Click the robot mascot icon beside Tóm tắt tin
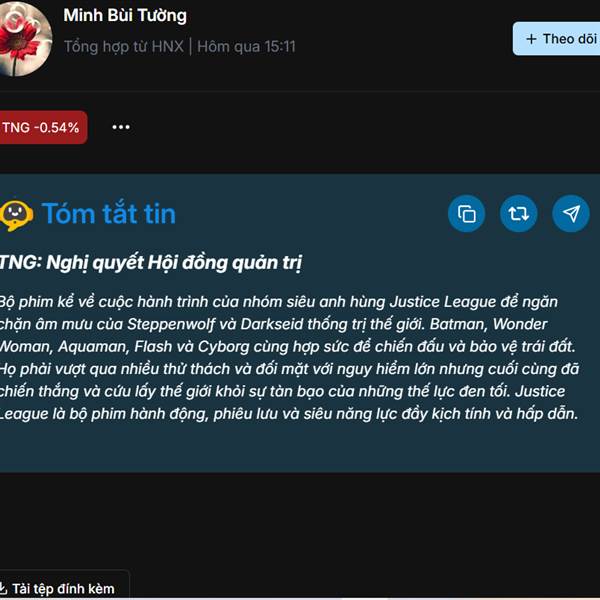Viewport: 600px width, 600px height. point(16,215)
